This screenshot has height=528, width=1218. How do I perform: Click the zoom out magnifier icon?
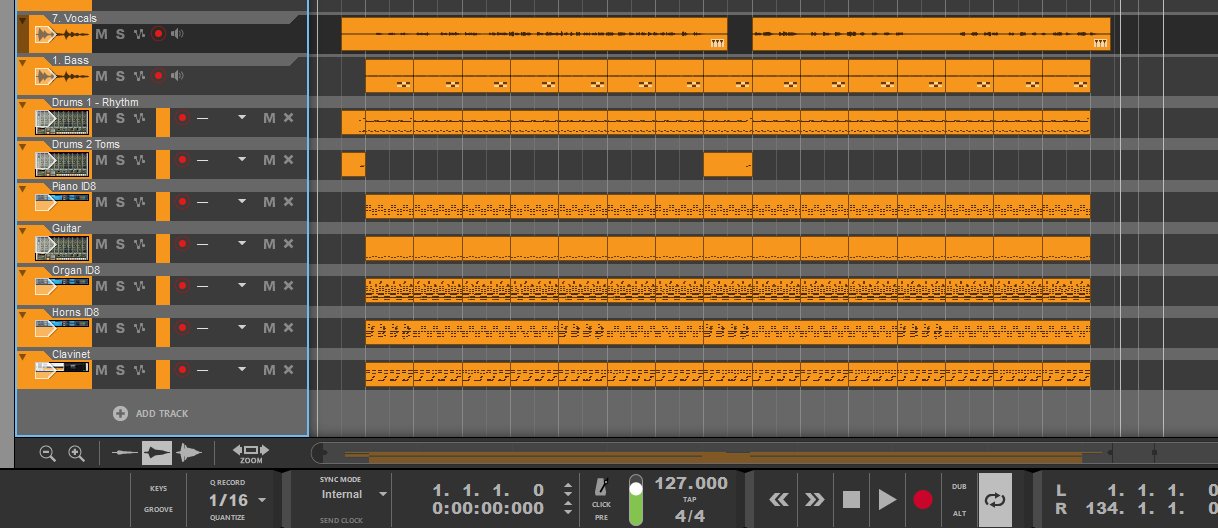[47, 453]
